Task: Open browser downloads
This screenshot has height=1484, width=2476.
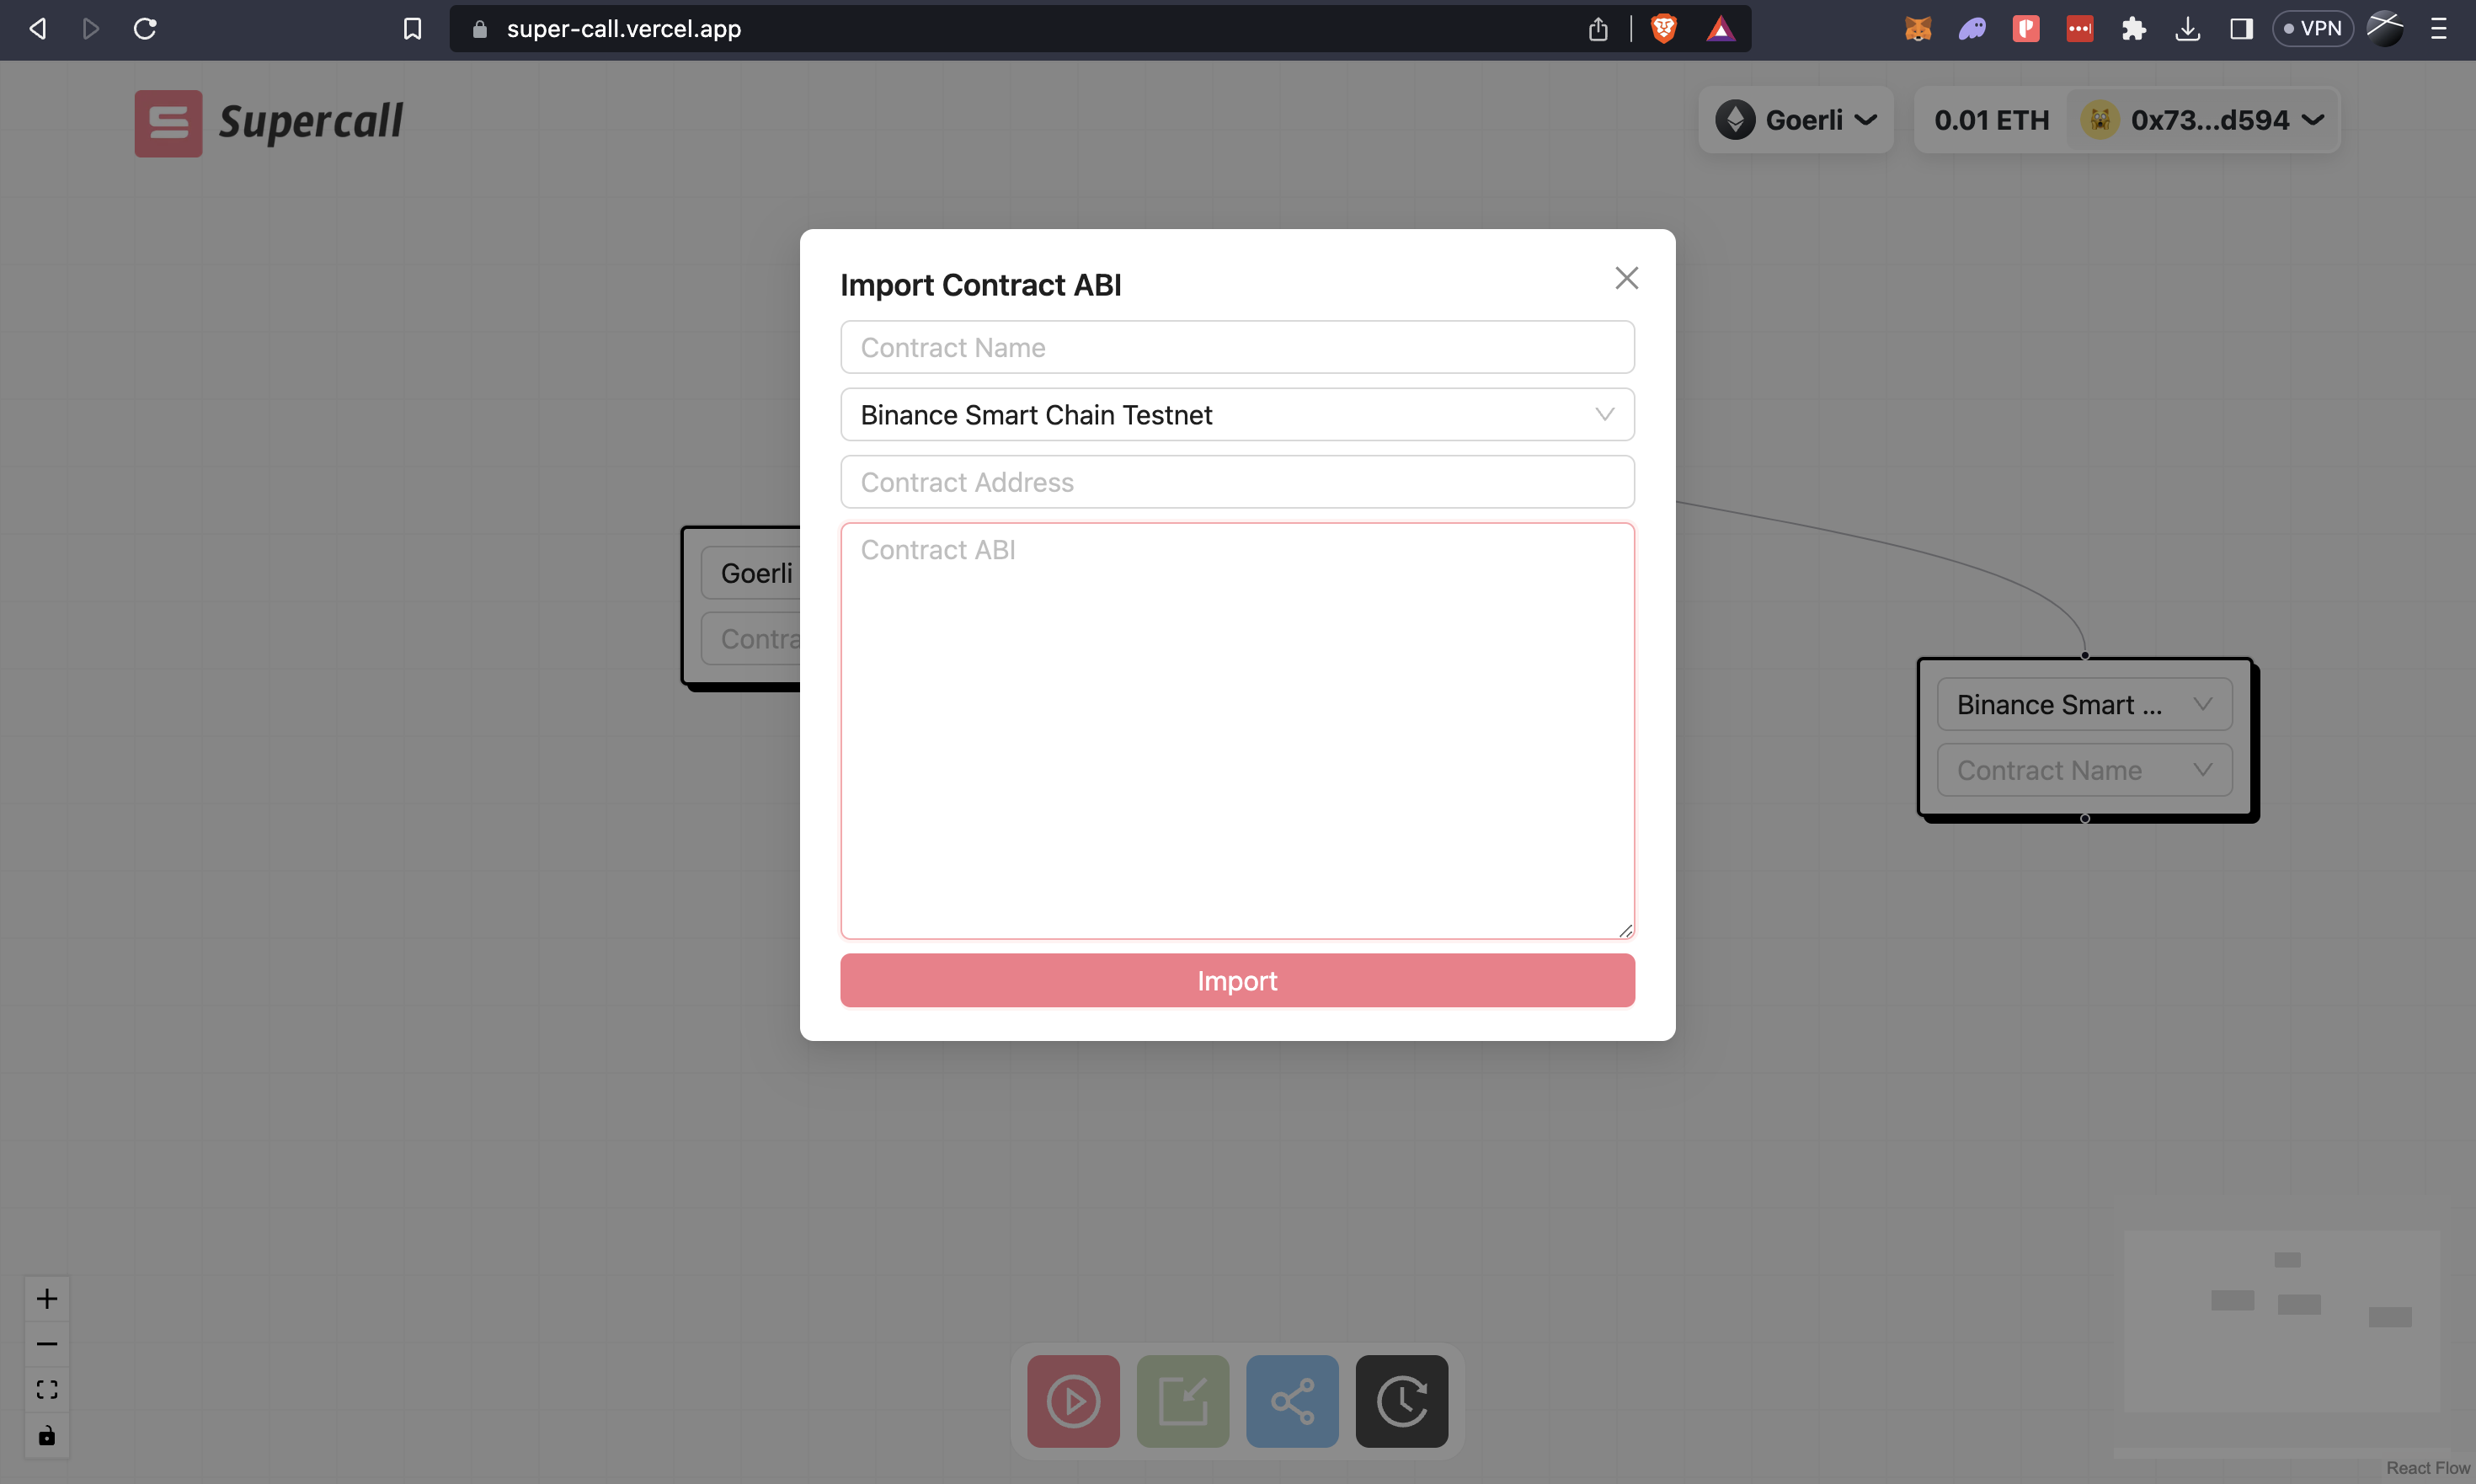Action: [2188, 29]
